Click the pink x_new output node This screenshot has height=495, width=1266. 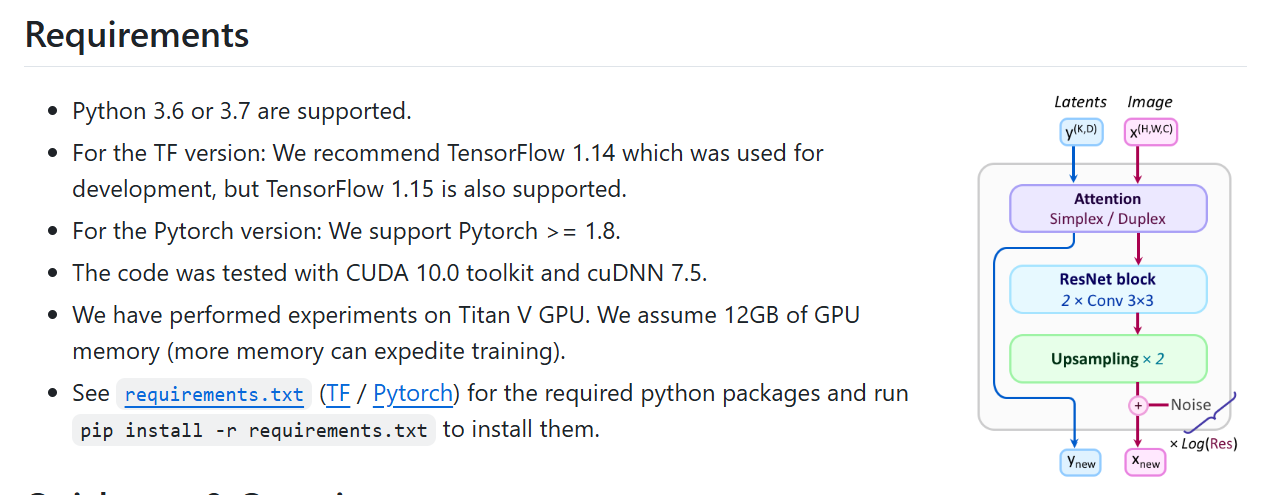coord(1145,461)
